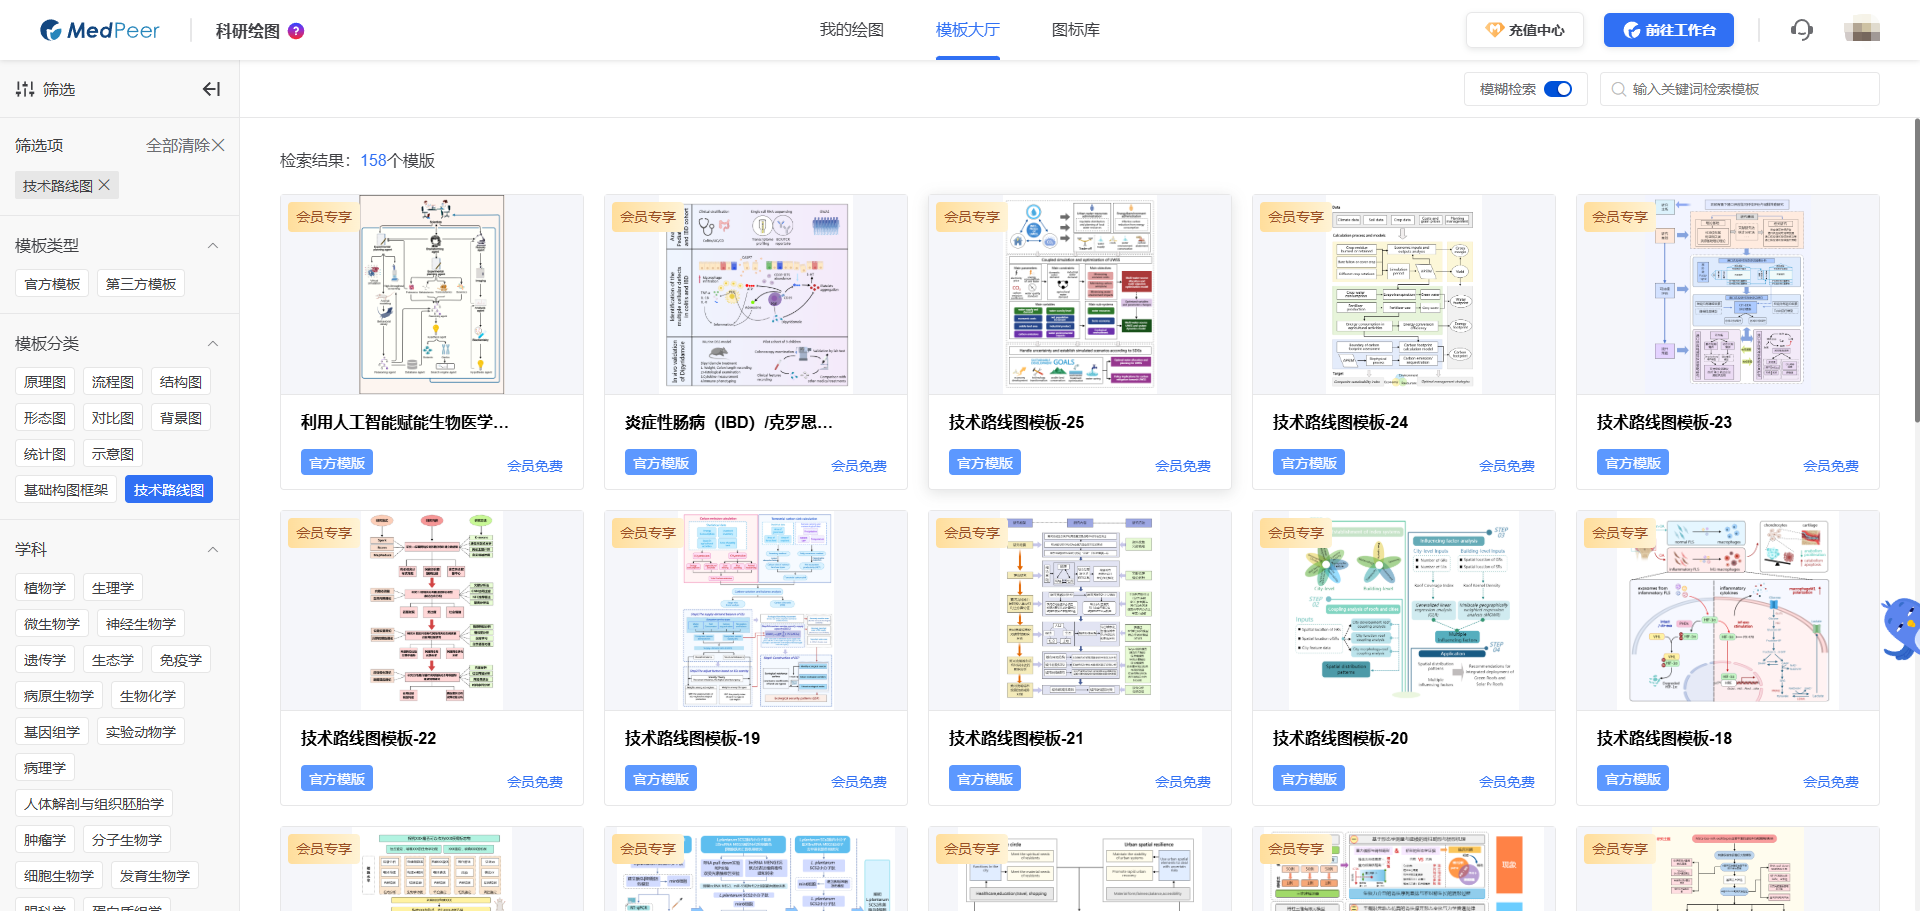This screenshot has width=1920, height=911.
Task: Click the page vertical scrollbar
Action: click(x=1916, y=270)
